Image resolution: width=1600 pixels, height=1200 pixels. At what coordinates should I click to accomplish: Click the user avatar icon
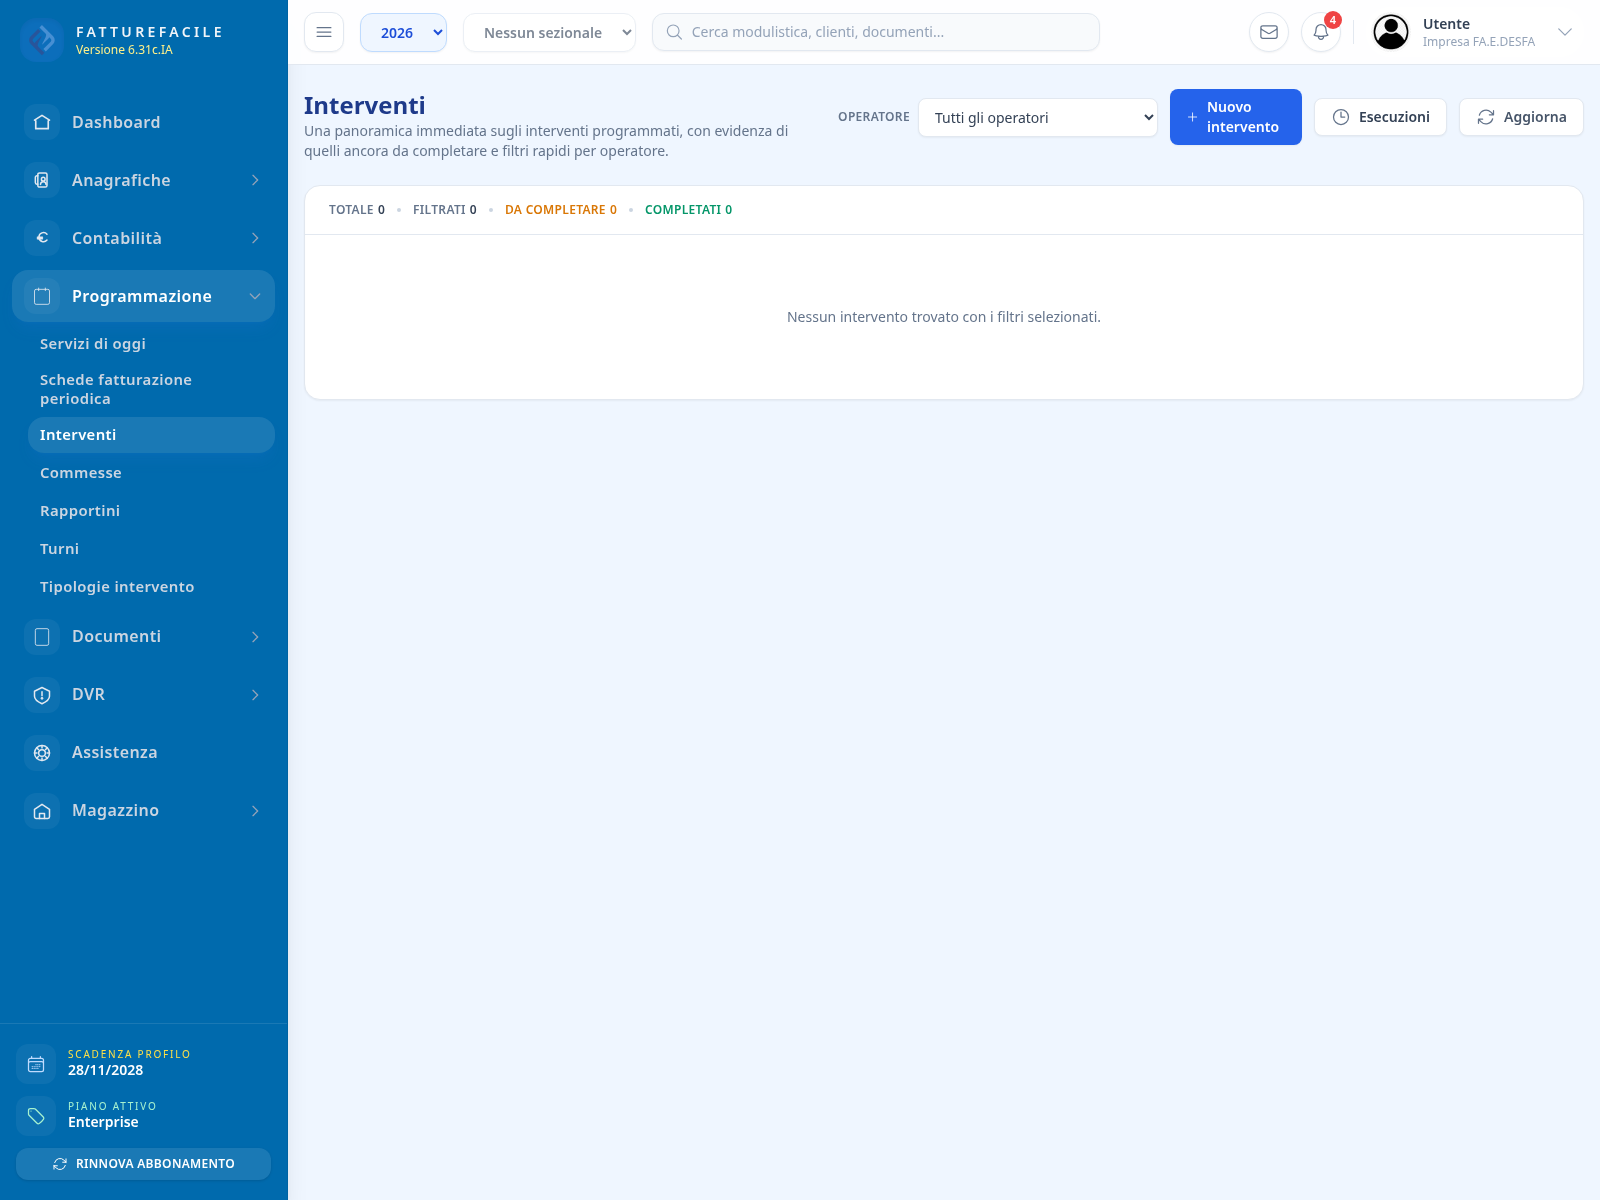(1391, 32)
